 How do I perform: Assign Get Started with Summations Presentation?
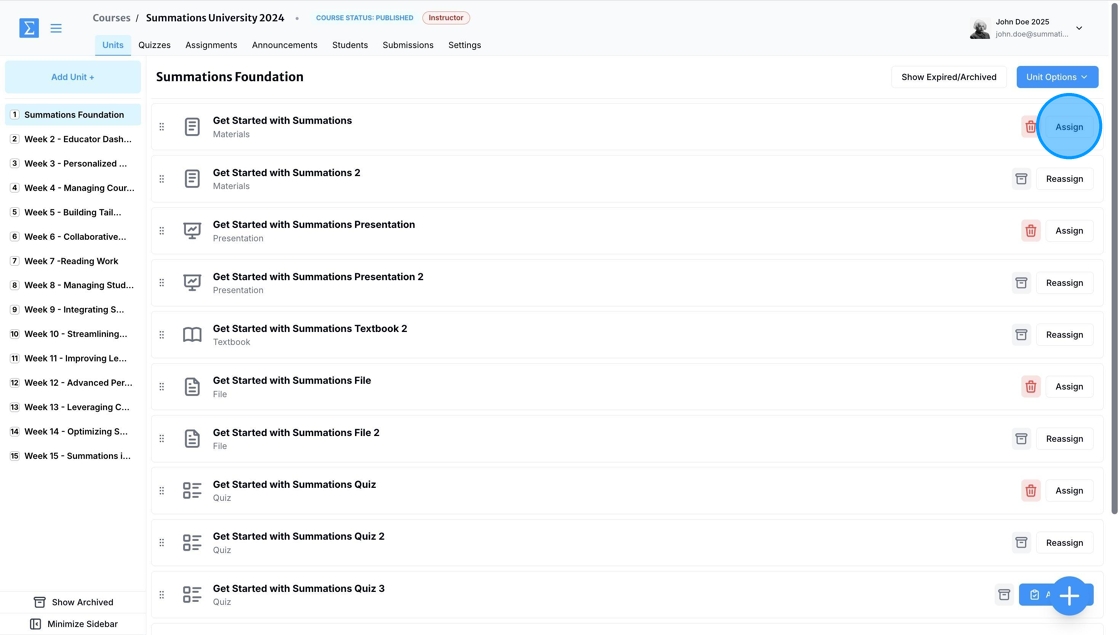pyautogui.click(x=1069, y=231)
